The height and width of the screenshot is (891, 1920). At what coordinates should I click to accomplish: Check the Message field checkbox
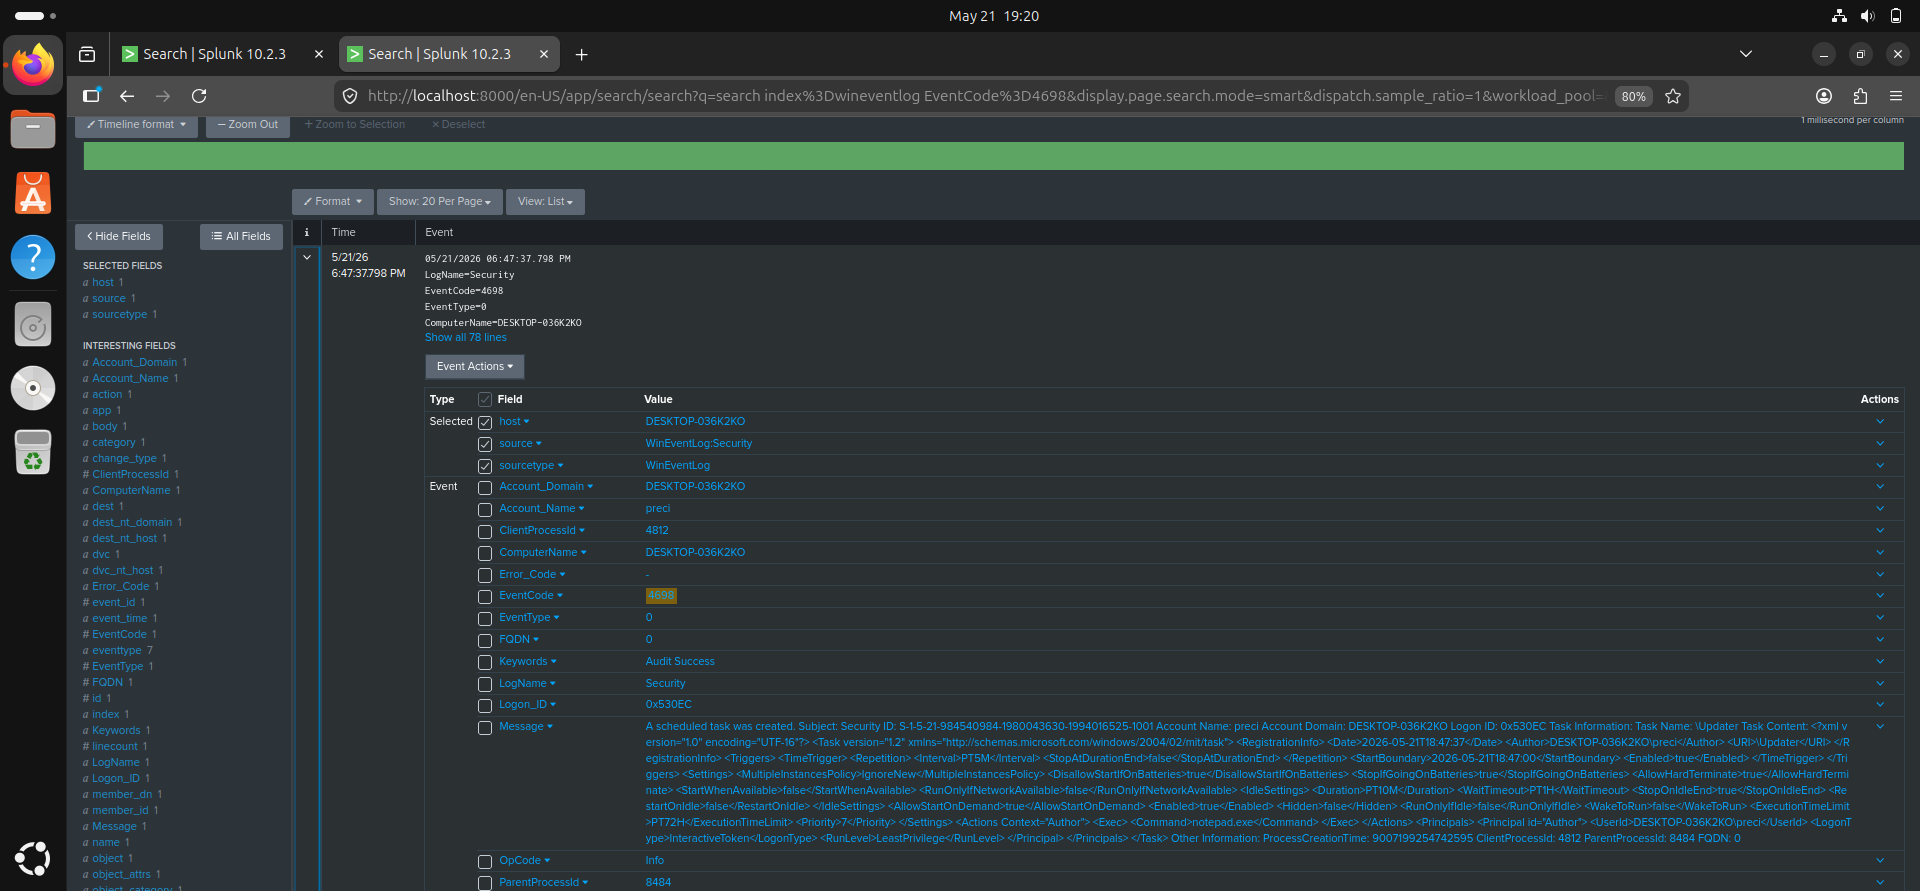pos(485,728)
